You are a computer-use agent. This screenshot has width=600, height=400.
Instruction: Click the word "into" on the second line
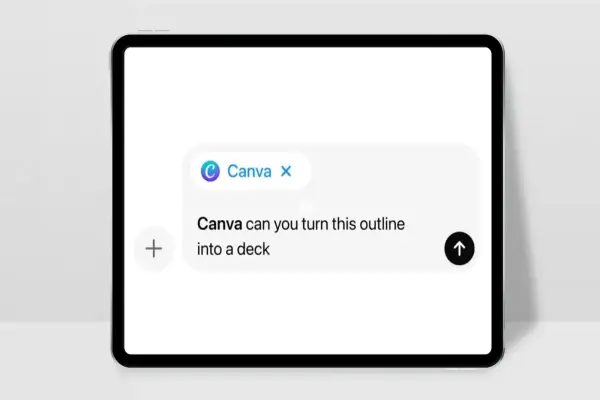tap(212, 251)
